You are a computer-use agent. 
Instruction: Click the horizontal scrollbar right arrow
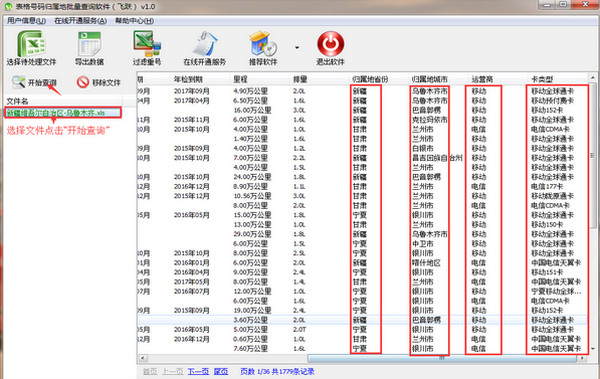(583, 358)
